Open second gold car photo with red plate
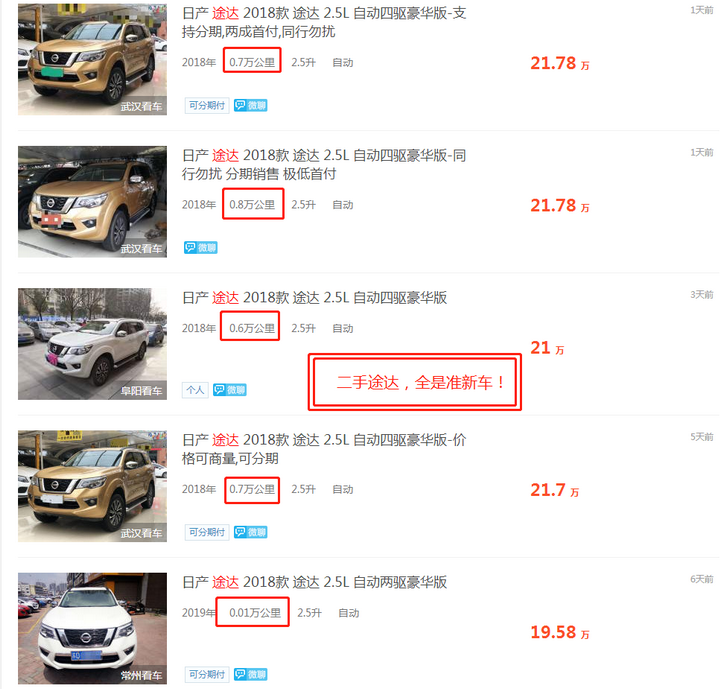 92,202
